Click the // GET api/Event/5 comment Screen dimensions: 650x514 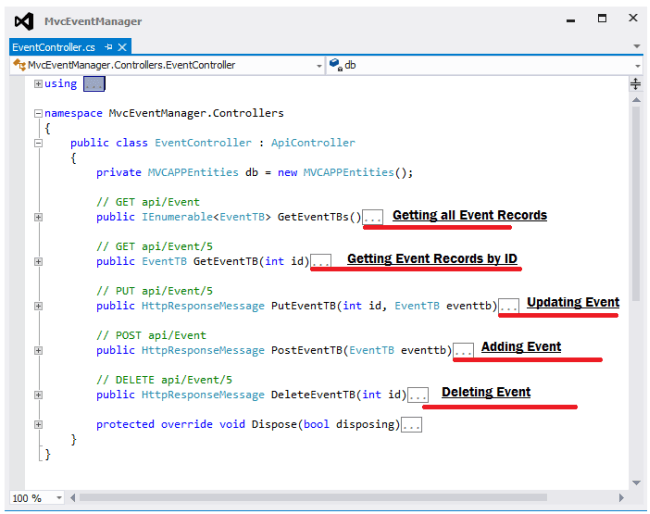point(155,247)
